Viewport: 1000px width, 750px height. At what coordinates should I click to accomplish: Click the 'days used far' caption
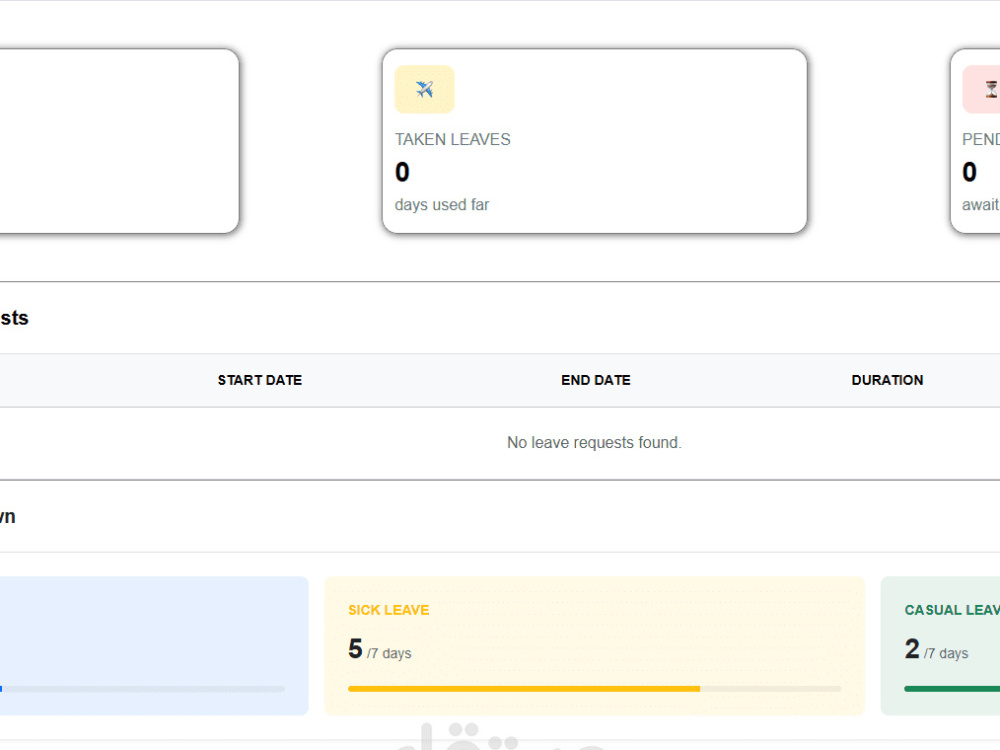[442, 205]
